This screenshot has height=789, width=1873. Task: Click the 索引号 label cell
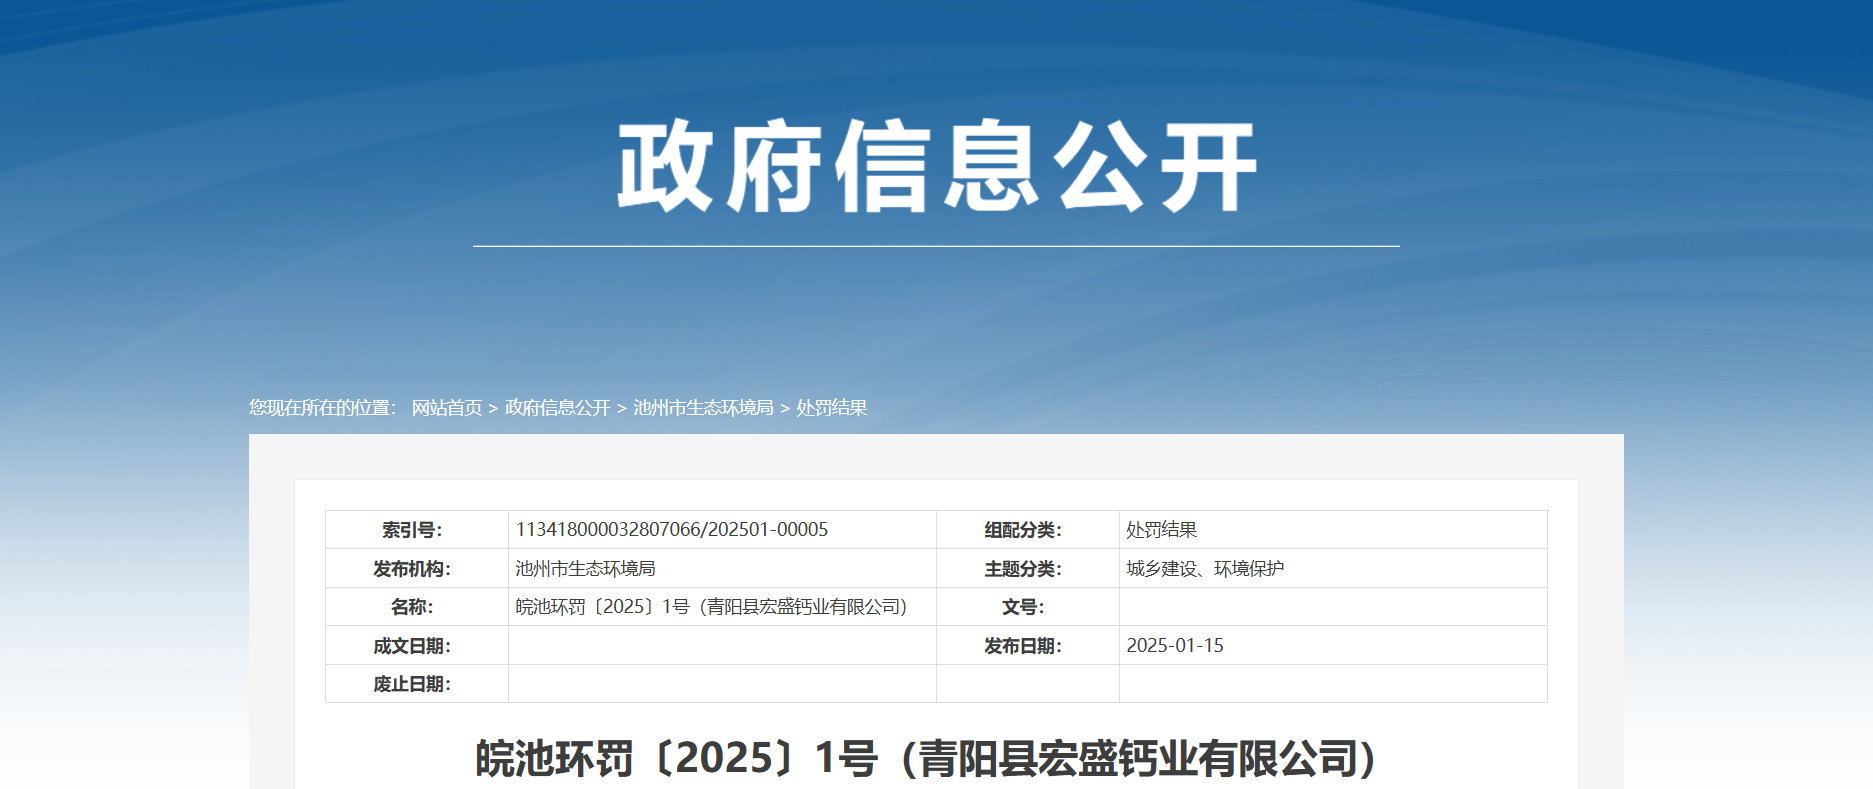click(417, 530)
